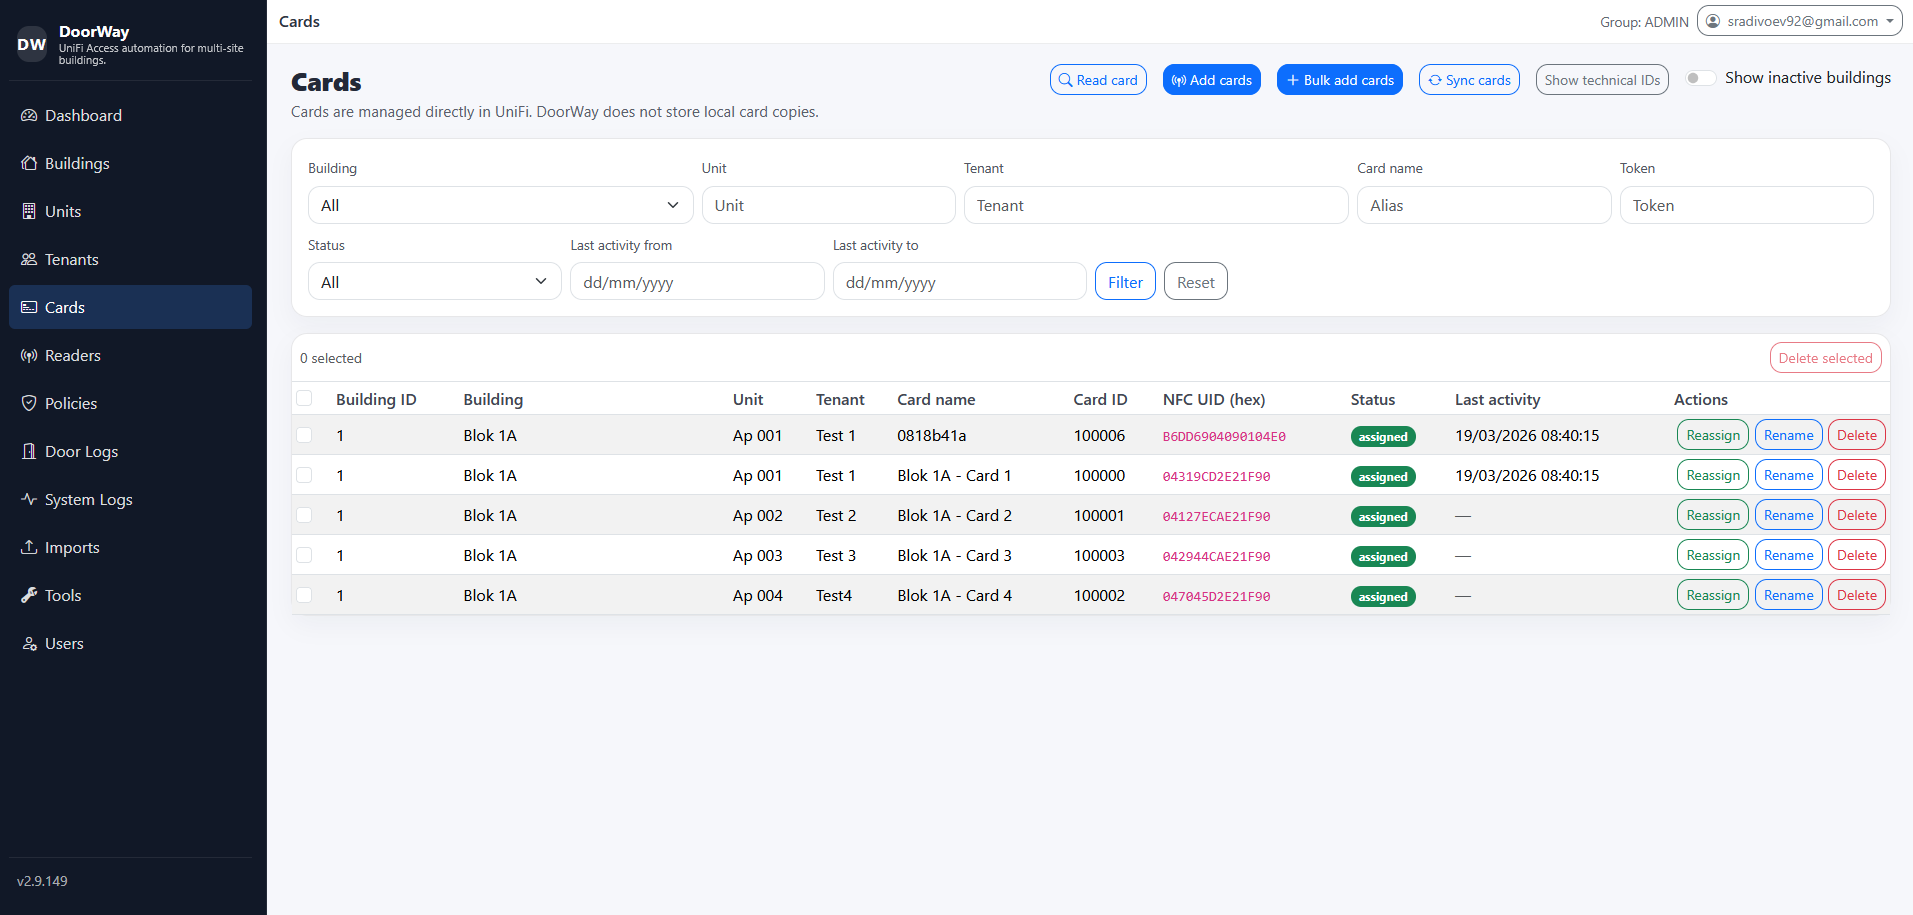Screen dimensions: 1913x915
Task: Open the Status filter dropdown
Action: tap(434, 282)
